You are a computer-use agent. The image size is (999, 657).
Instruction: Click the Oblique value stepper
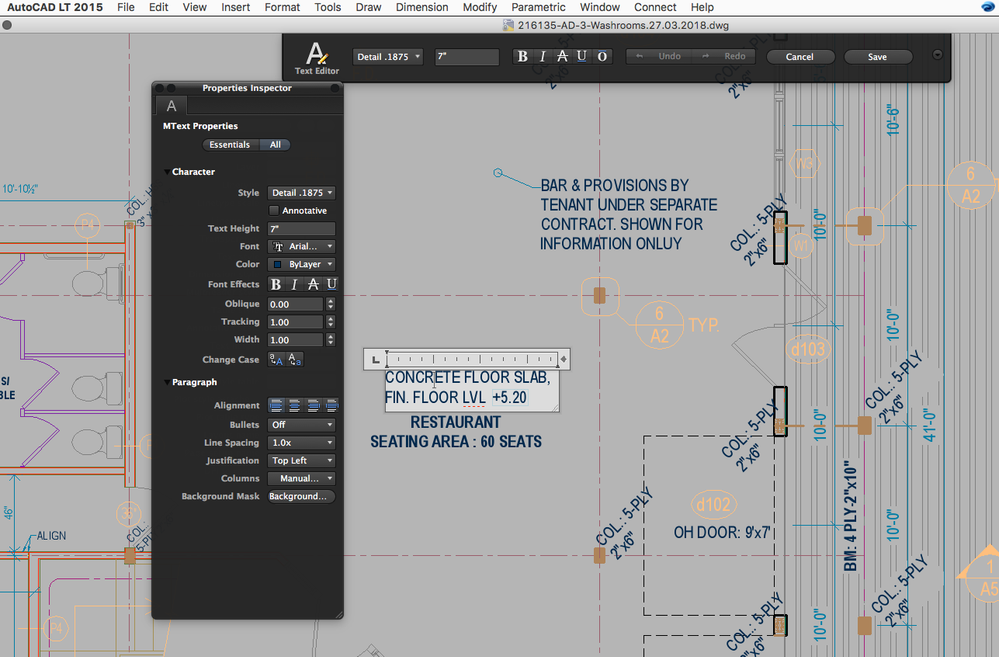click(x=330, y=304)
